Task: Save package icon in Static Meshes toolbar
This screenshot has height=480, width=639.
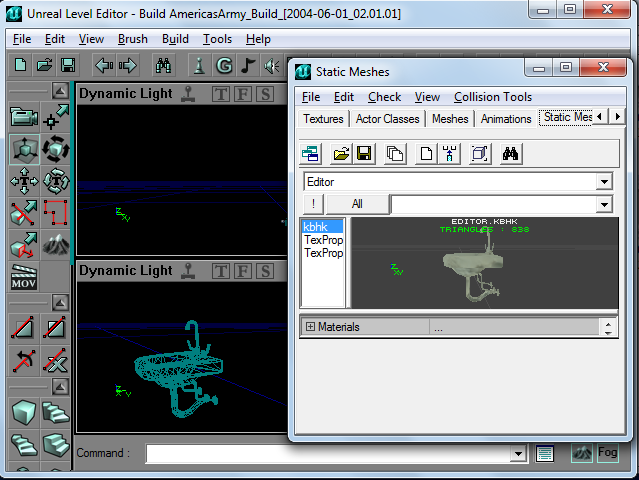Action: pyautogui.click(x=364, y=154)
